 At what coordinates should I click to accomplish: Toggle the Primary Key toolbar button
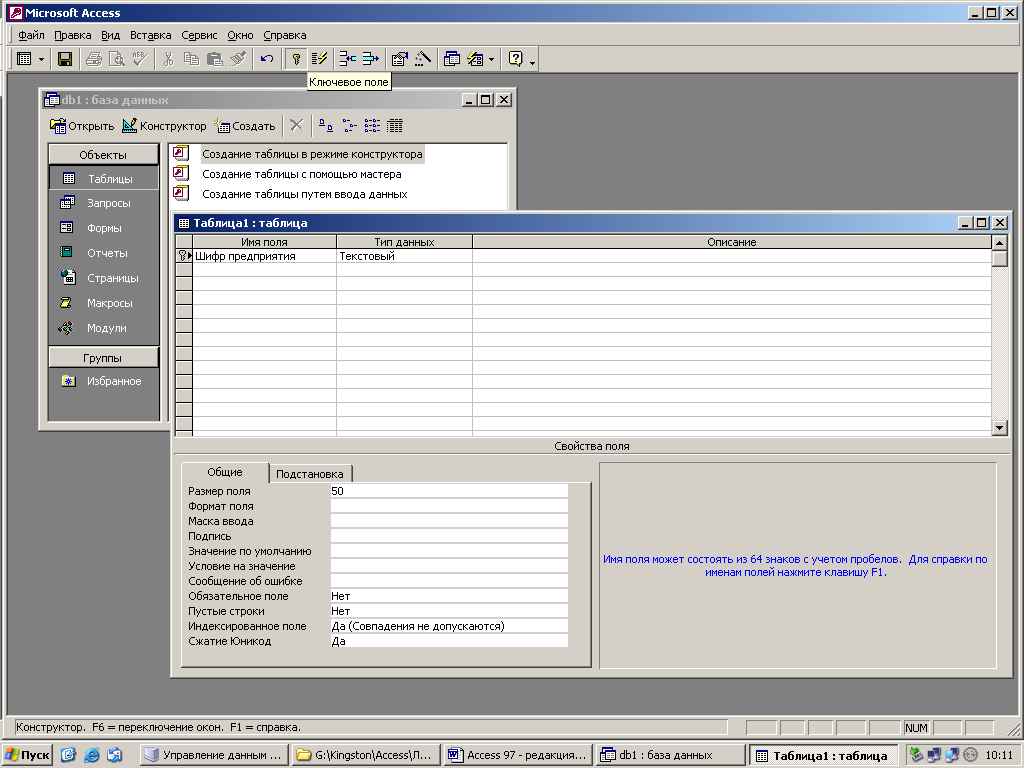[x=296, y=59]
